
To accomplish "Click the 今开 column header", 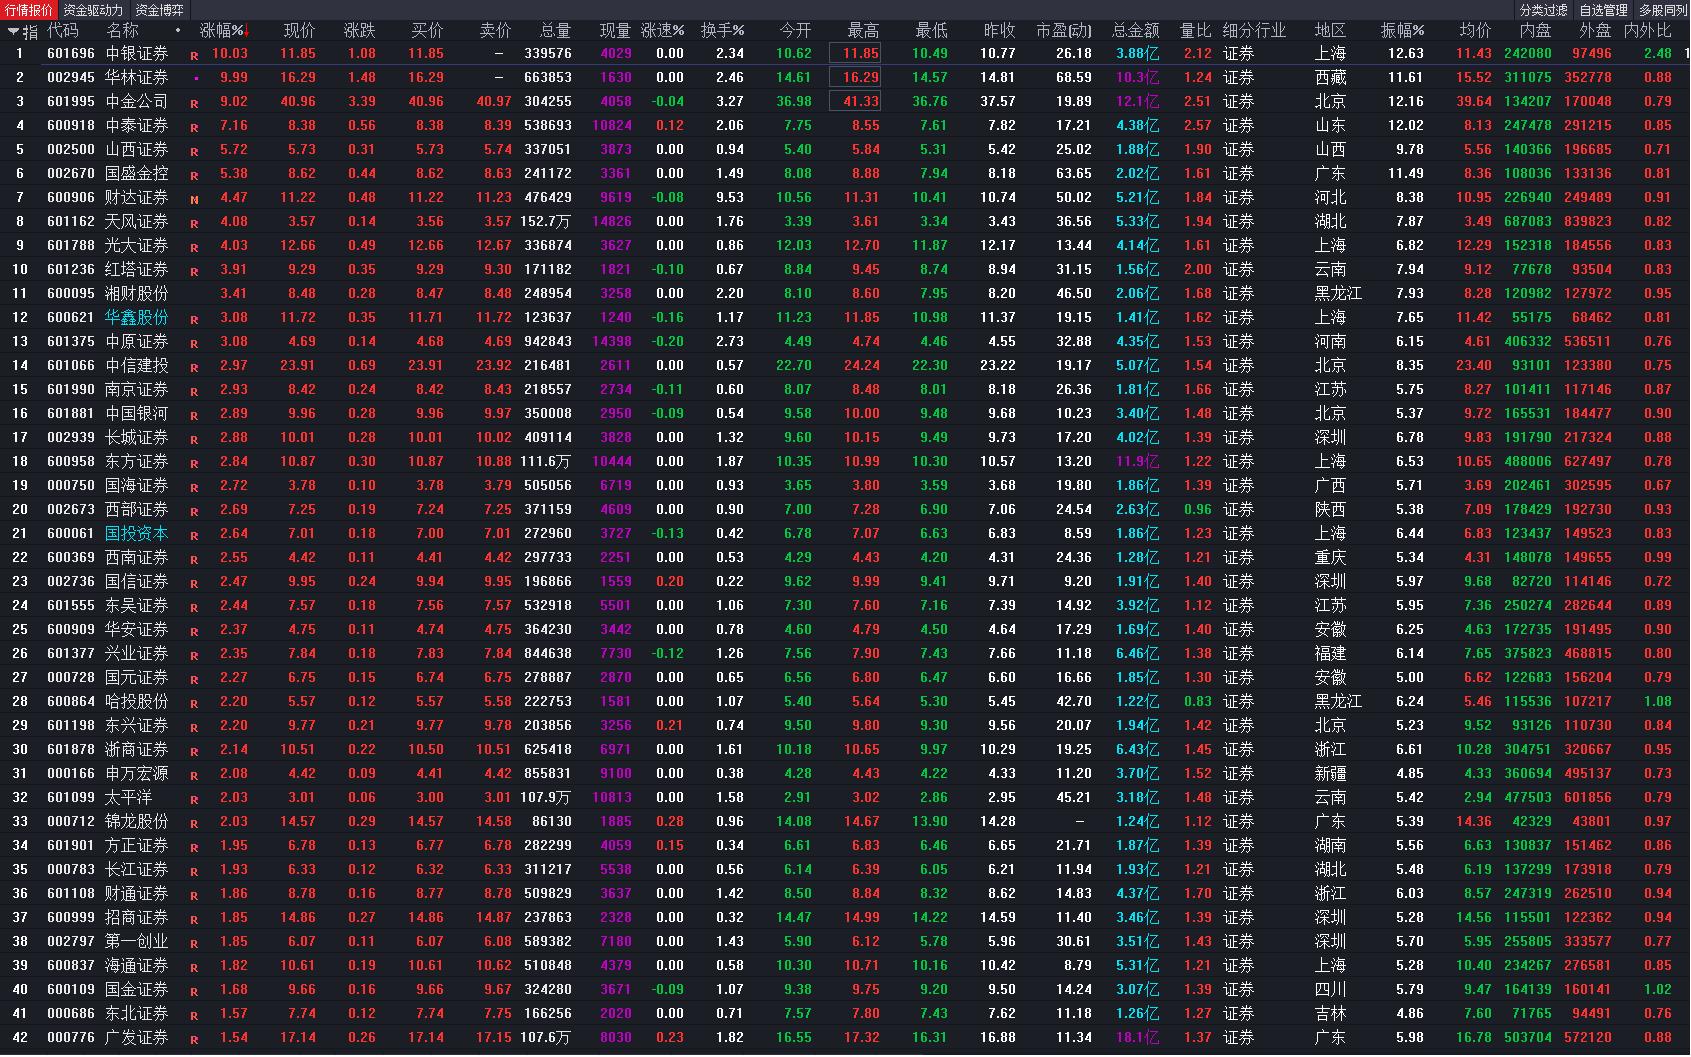I will coord(795,31).
